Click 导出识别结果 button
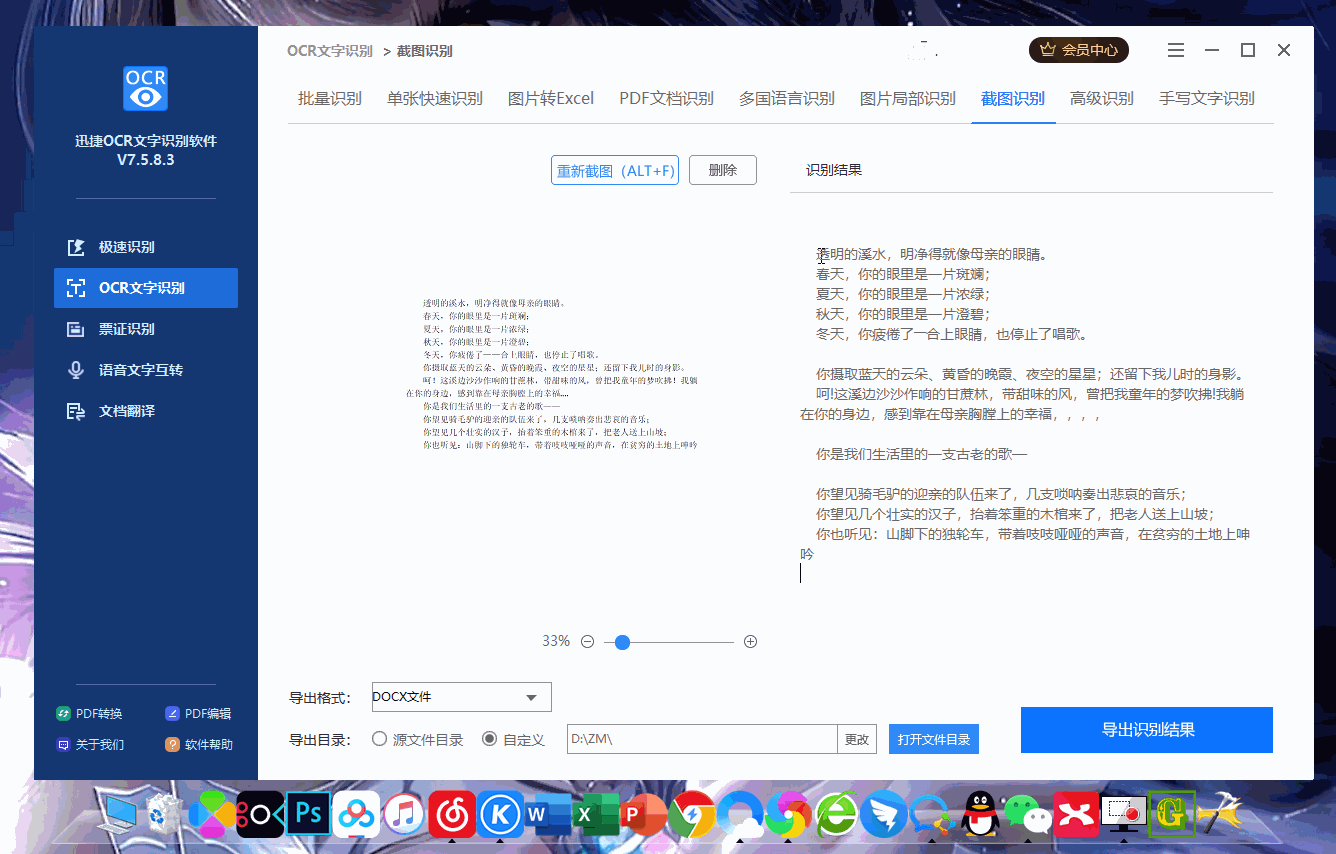 (1147, 730)
